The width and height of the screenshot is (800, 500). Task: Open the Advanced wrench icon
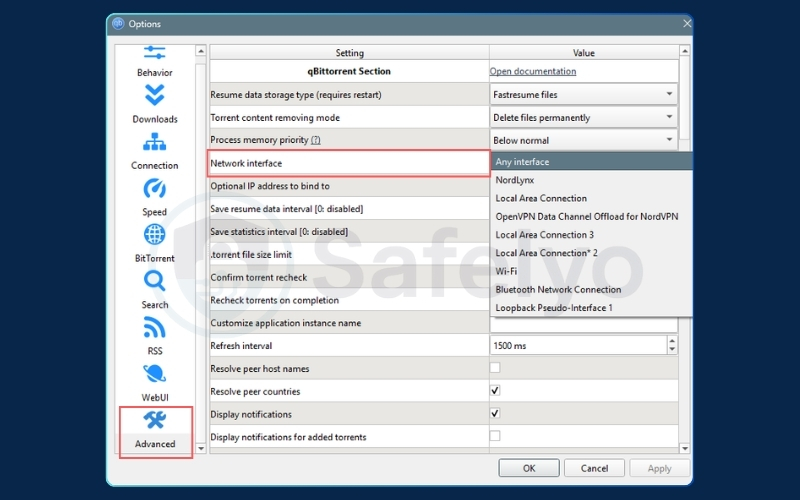[x=155, y=420]
